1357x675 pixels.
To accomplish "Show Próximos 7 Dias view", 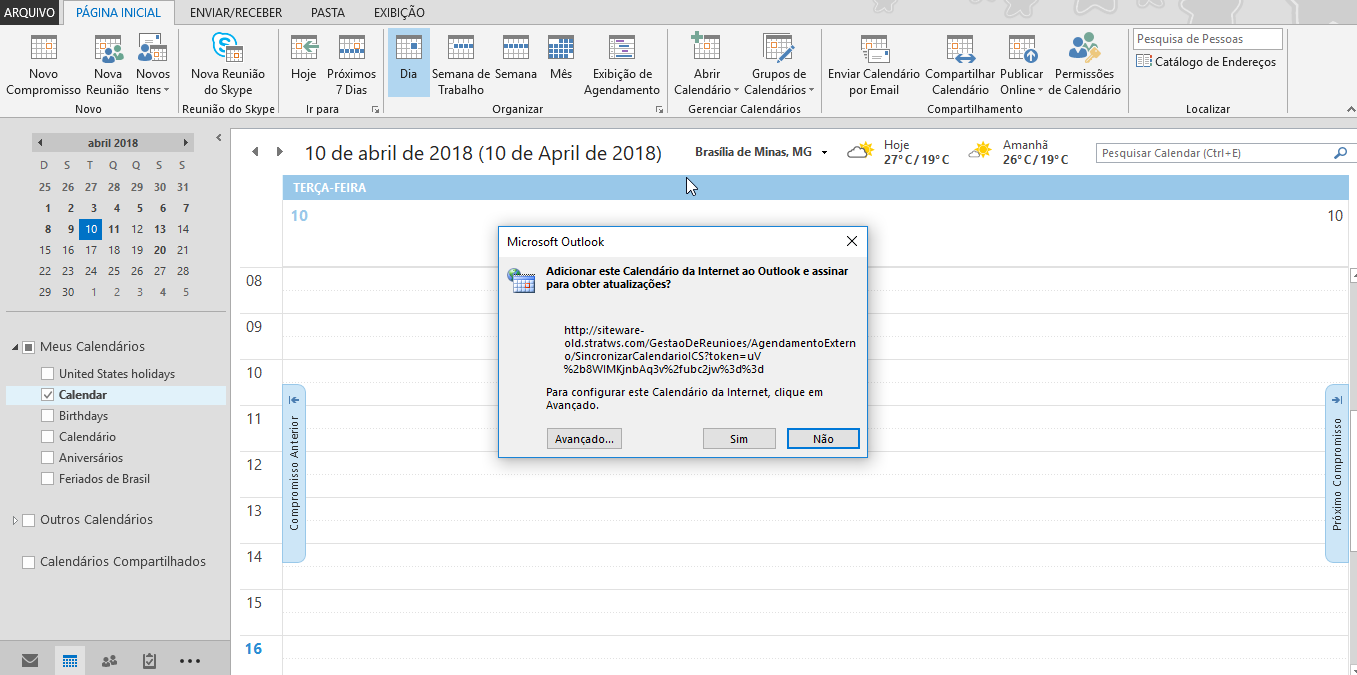I will coord(352,65).
